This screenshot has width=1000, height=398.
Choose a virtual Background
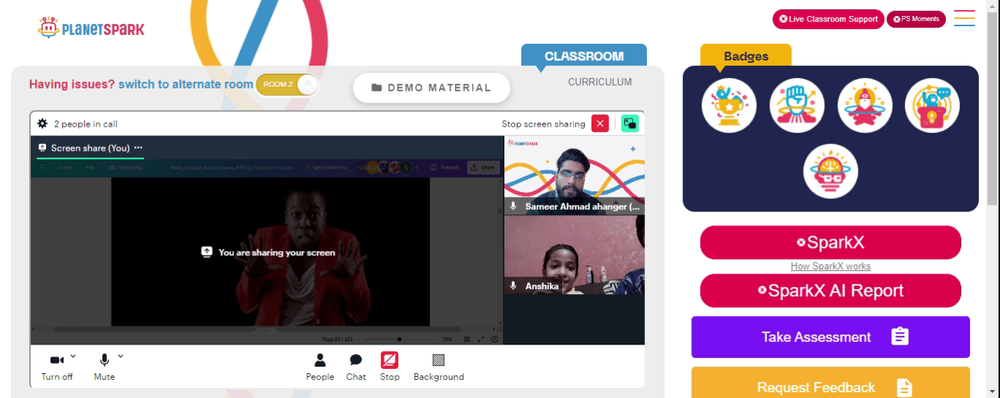439,367
